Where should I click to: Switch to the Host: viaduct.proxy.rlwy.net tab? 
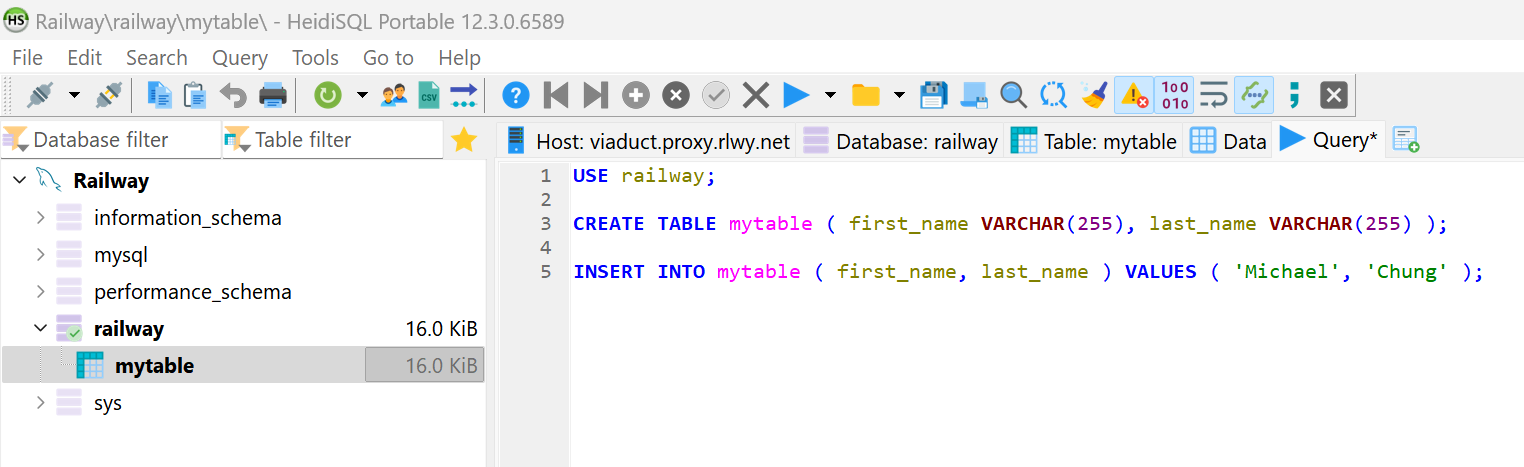coord(648,141)
